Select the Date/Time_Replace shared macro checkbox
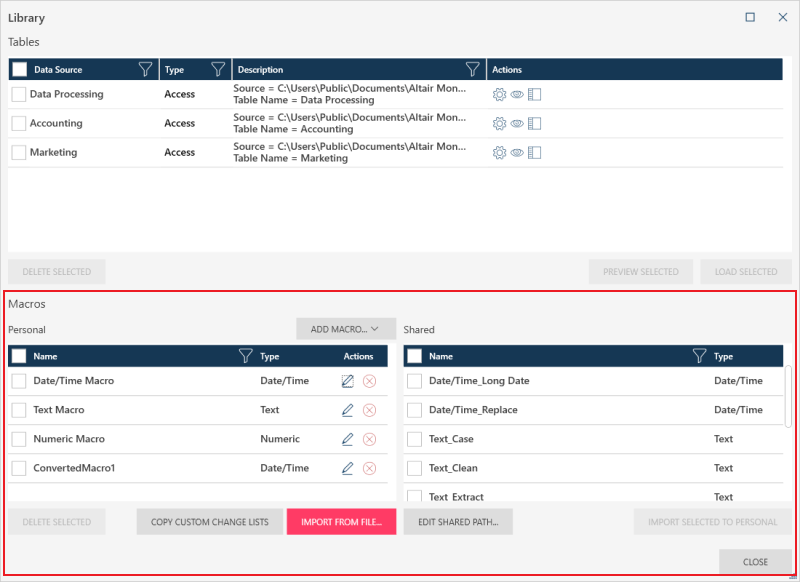This screenshot has height=582, width=800. click(414, 410)
